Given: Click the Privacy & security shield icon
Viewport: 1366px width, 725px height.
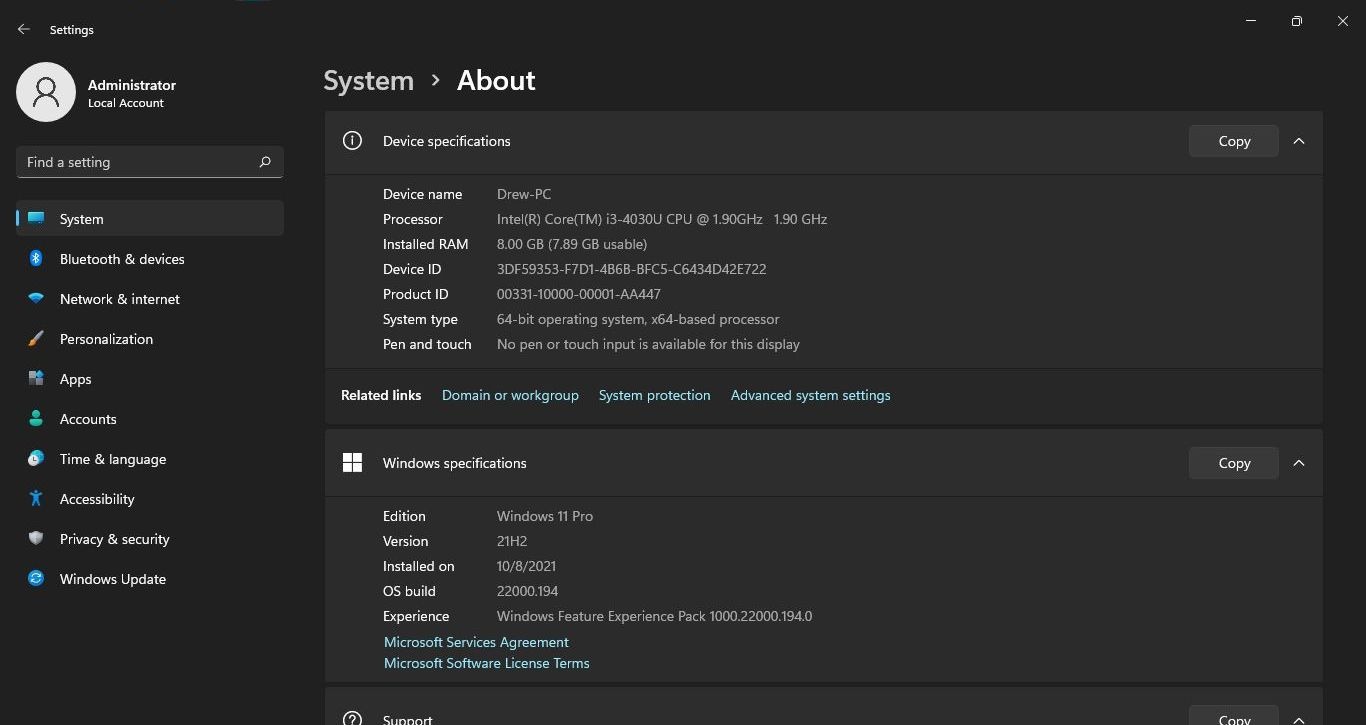Looking at the screenshot, I should point(36,539).
